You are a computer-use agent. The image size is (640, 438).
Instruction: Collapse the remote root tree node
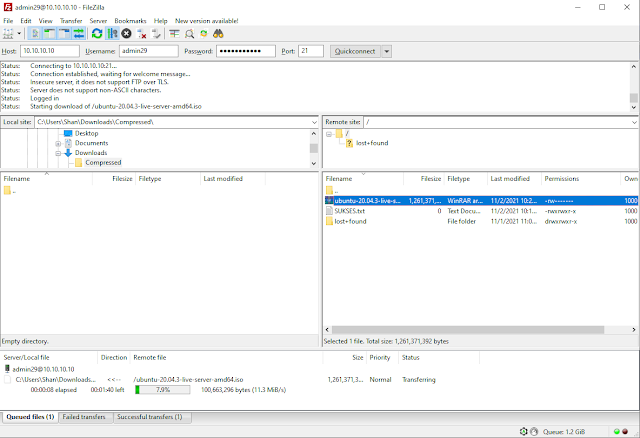coord(329,134)
